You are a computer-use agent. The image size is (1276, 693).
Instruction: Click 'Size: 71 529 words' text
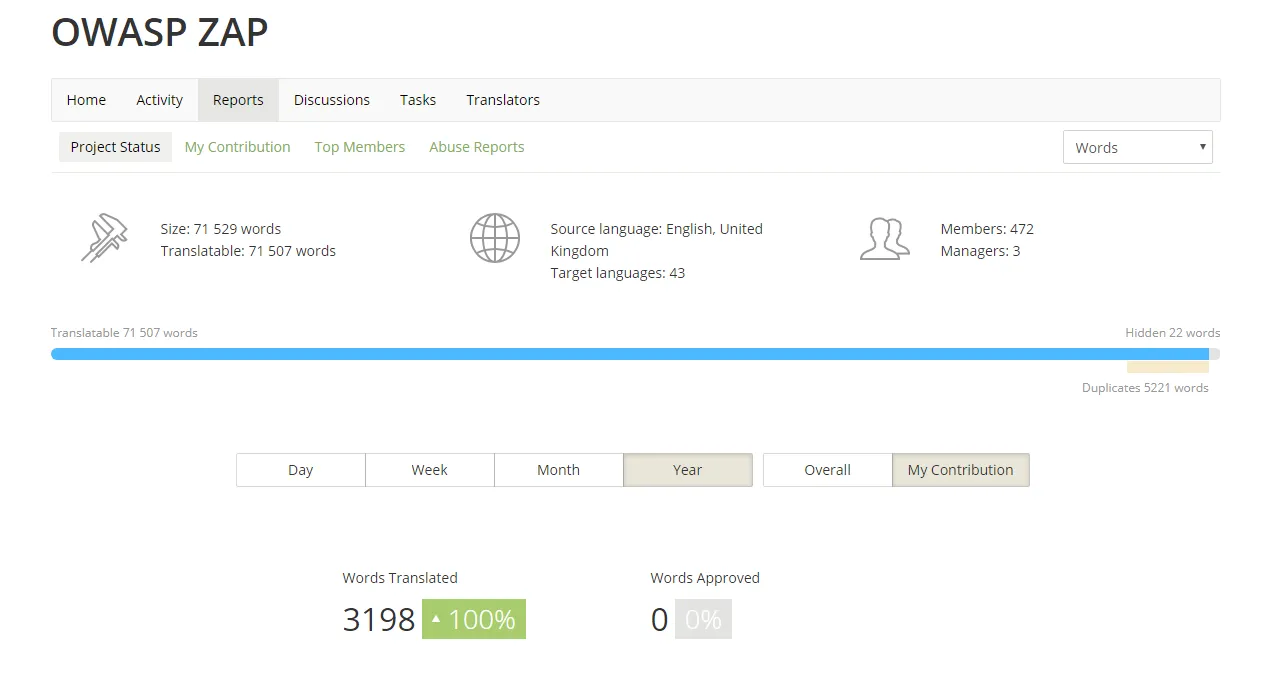(221, 229)
